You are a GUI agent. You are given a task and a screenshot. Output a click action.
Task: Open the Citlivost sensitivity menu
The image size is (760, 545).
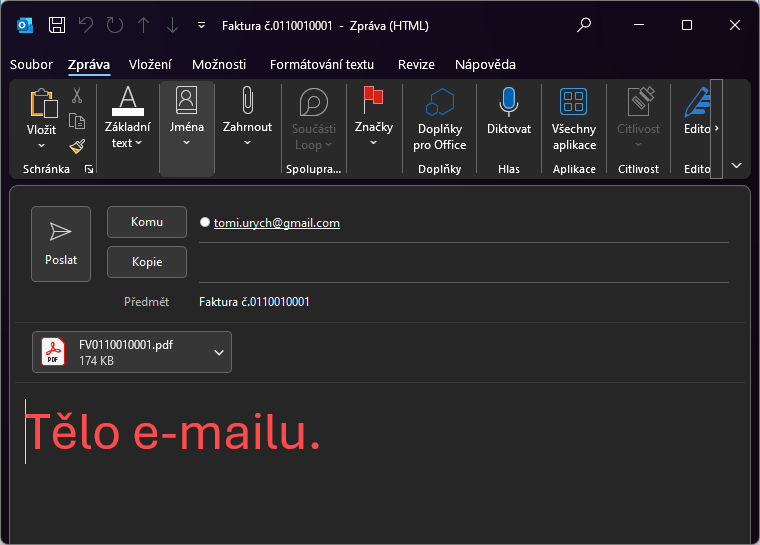point(638,117)
